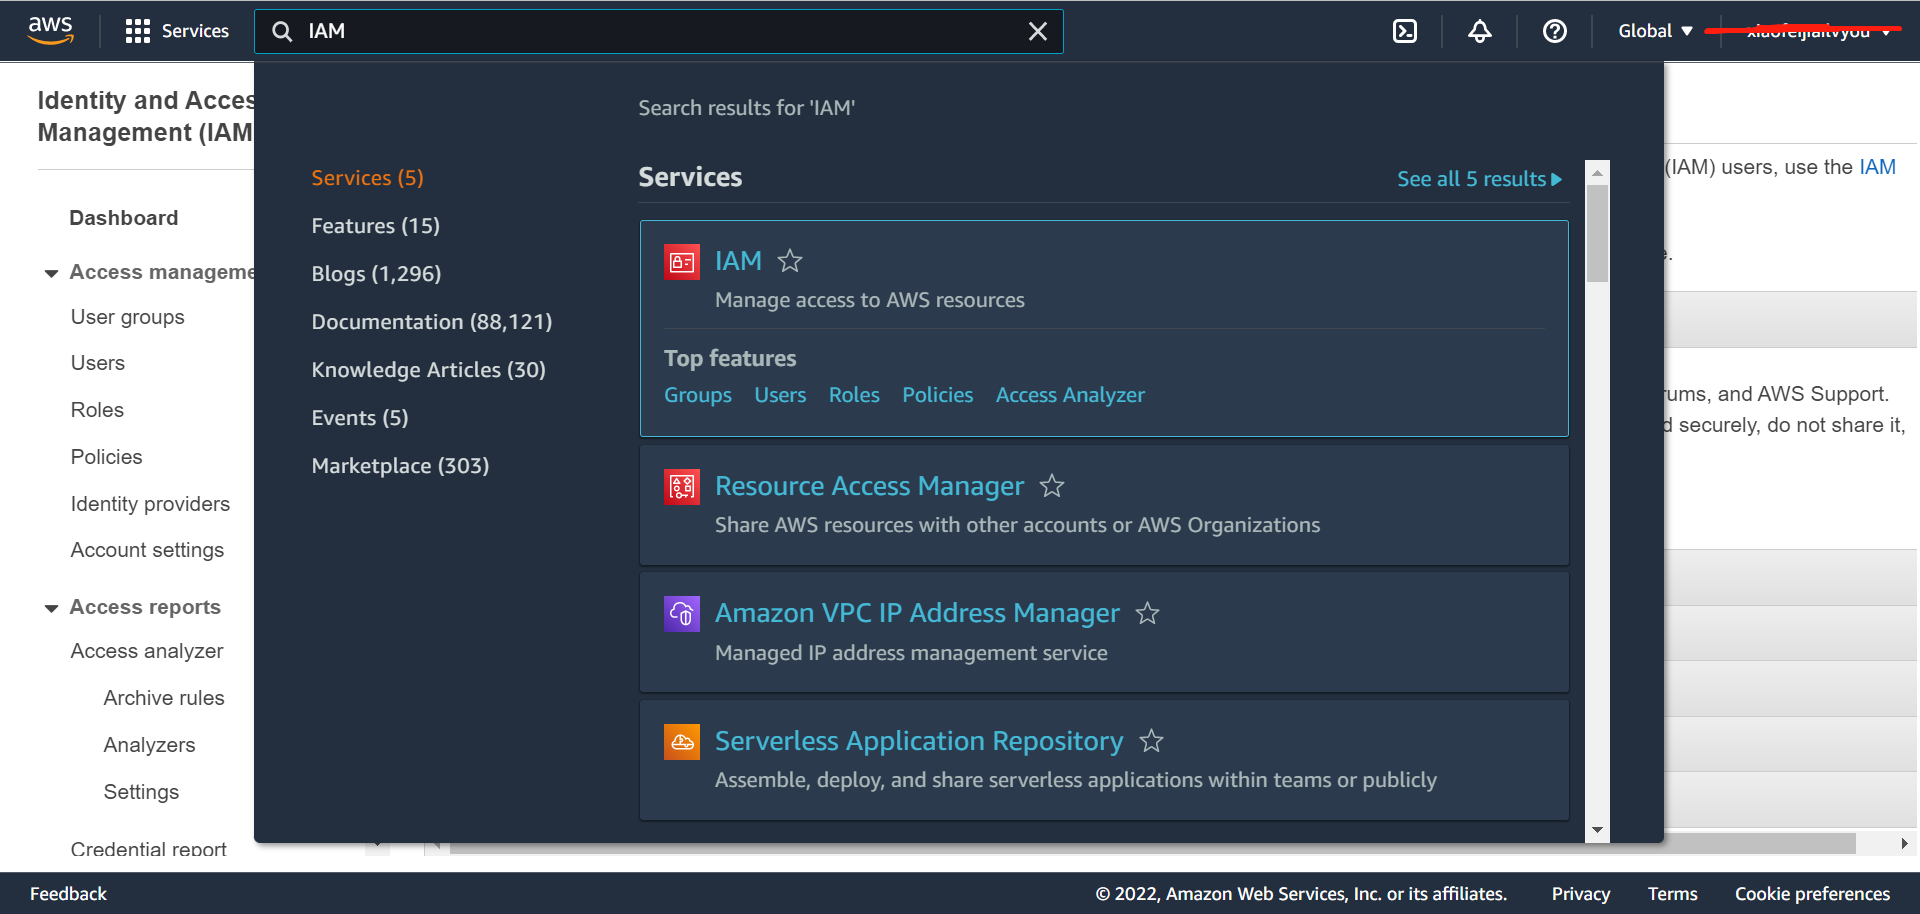Open Serverless Application Repository result
This screenshot has height=914, width=1920.
point(919,741)
